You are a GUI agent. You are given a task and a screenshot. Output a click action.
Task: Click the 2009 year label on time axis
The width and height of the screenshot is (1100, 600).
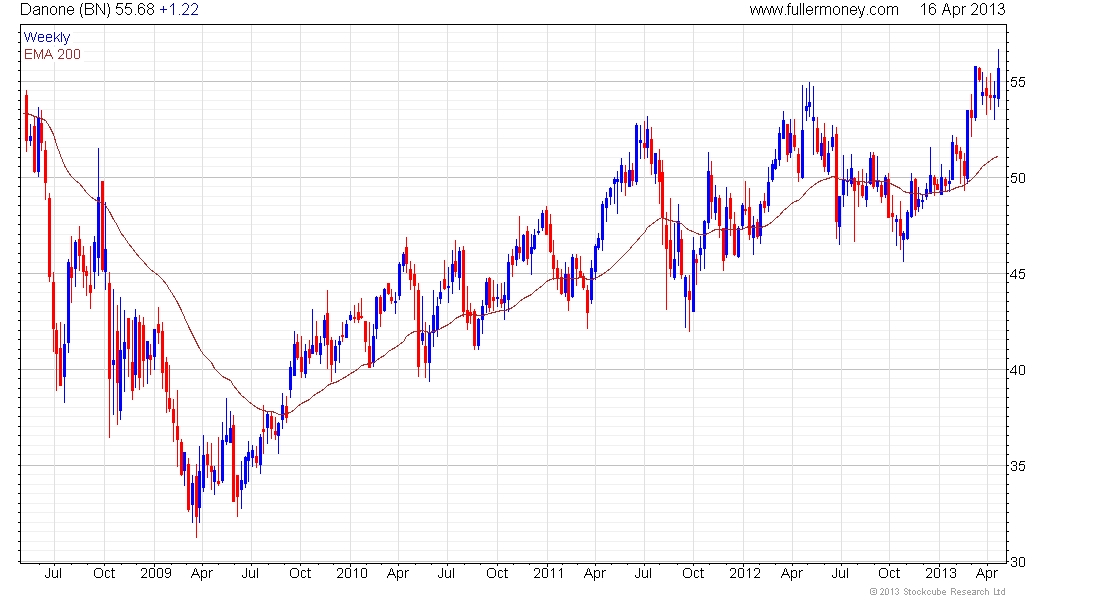(x=156, y=573)
